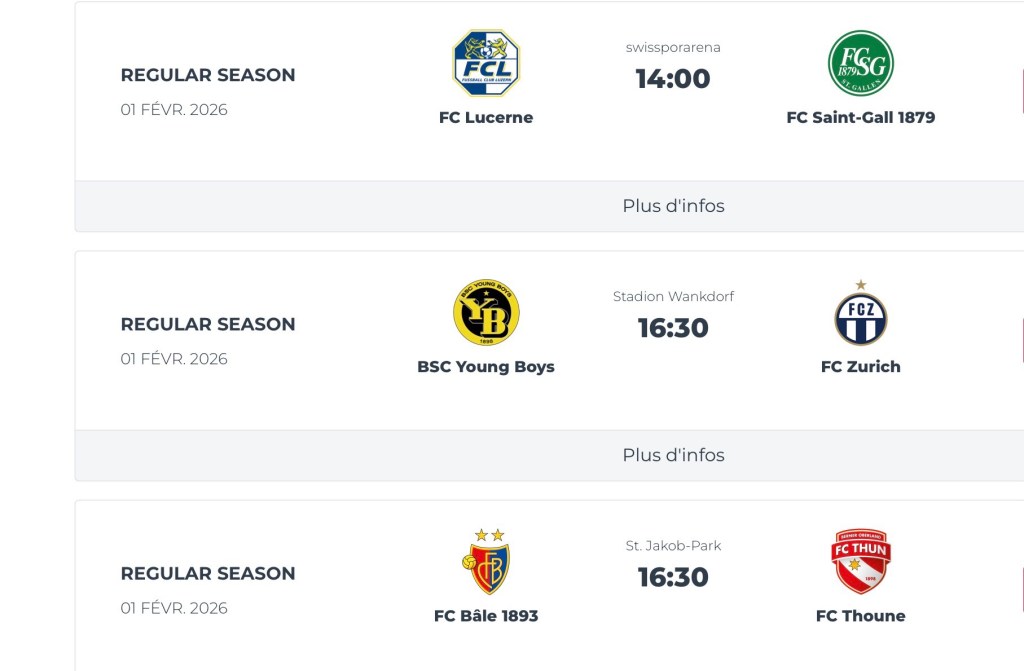Open FC Lucerne team name link
1024x671 pixels.
coord(486,117)
